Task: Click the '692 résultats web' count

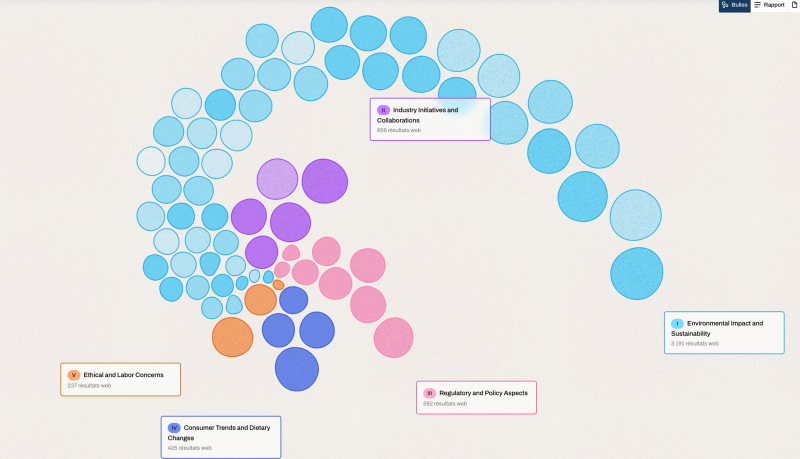Action: pos(443,404)
